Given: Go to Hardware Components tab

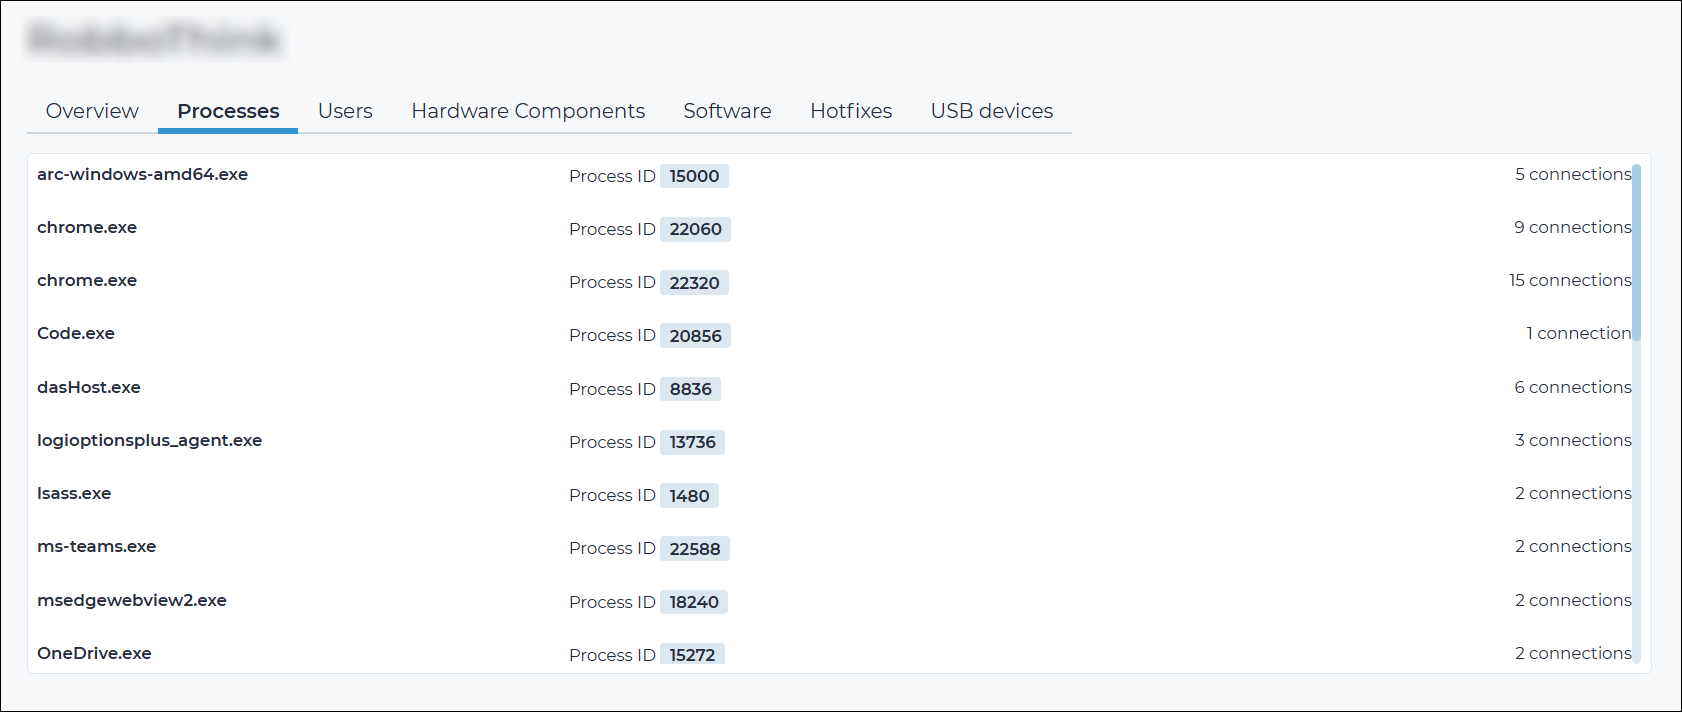Looking at the screenshot, I should pyautogui.click(x=528, y=111).
